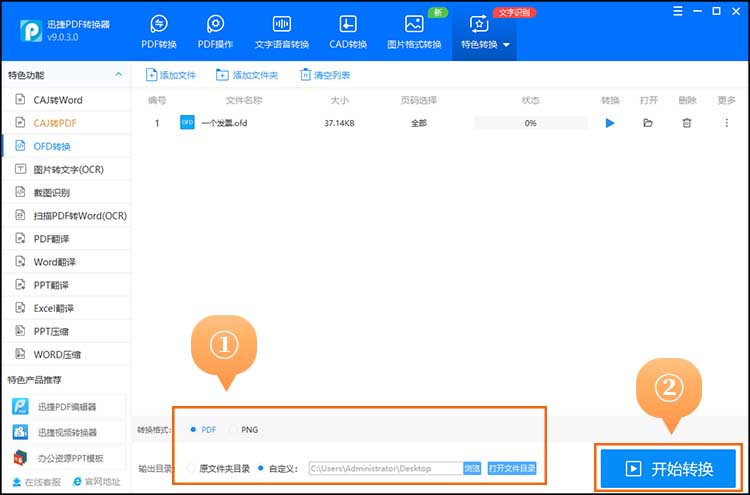
Task: Choose PDF翻译 sidebar item
Action: (66, 239)
